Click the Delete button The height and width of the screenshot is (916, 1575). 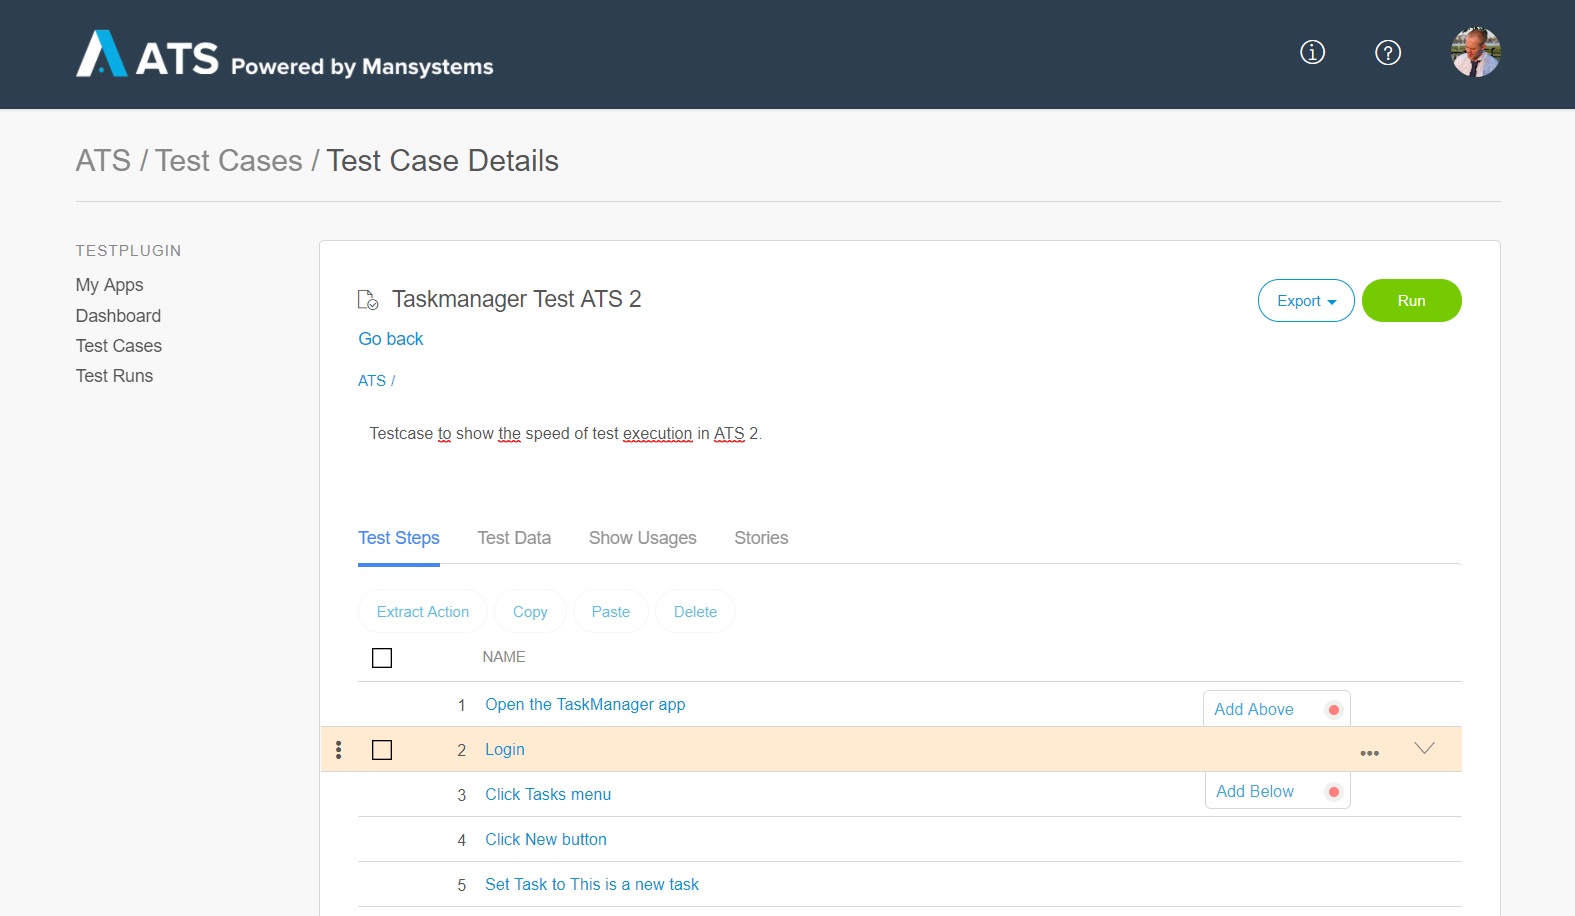click(x=695, y=611)
